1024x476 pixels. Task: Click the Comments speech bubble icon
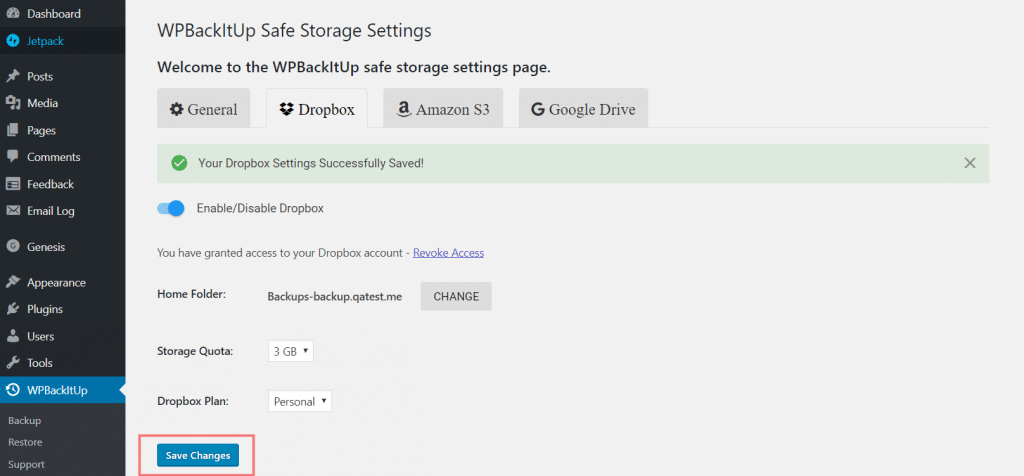point(12,157)
